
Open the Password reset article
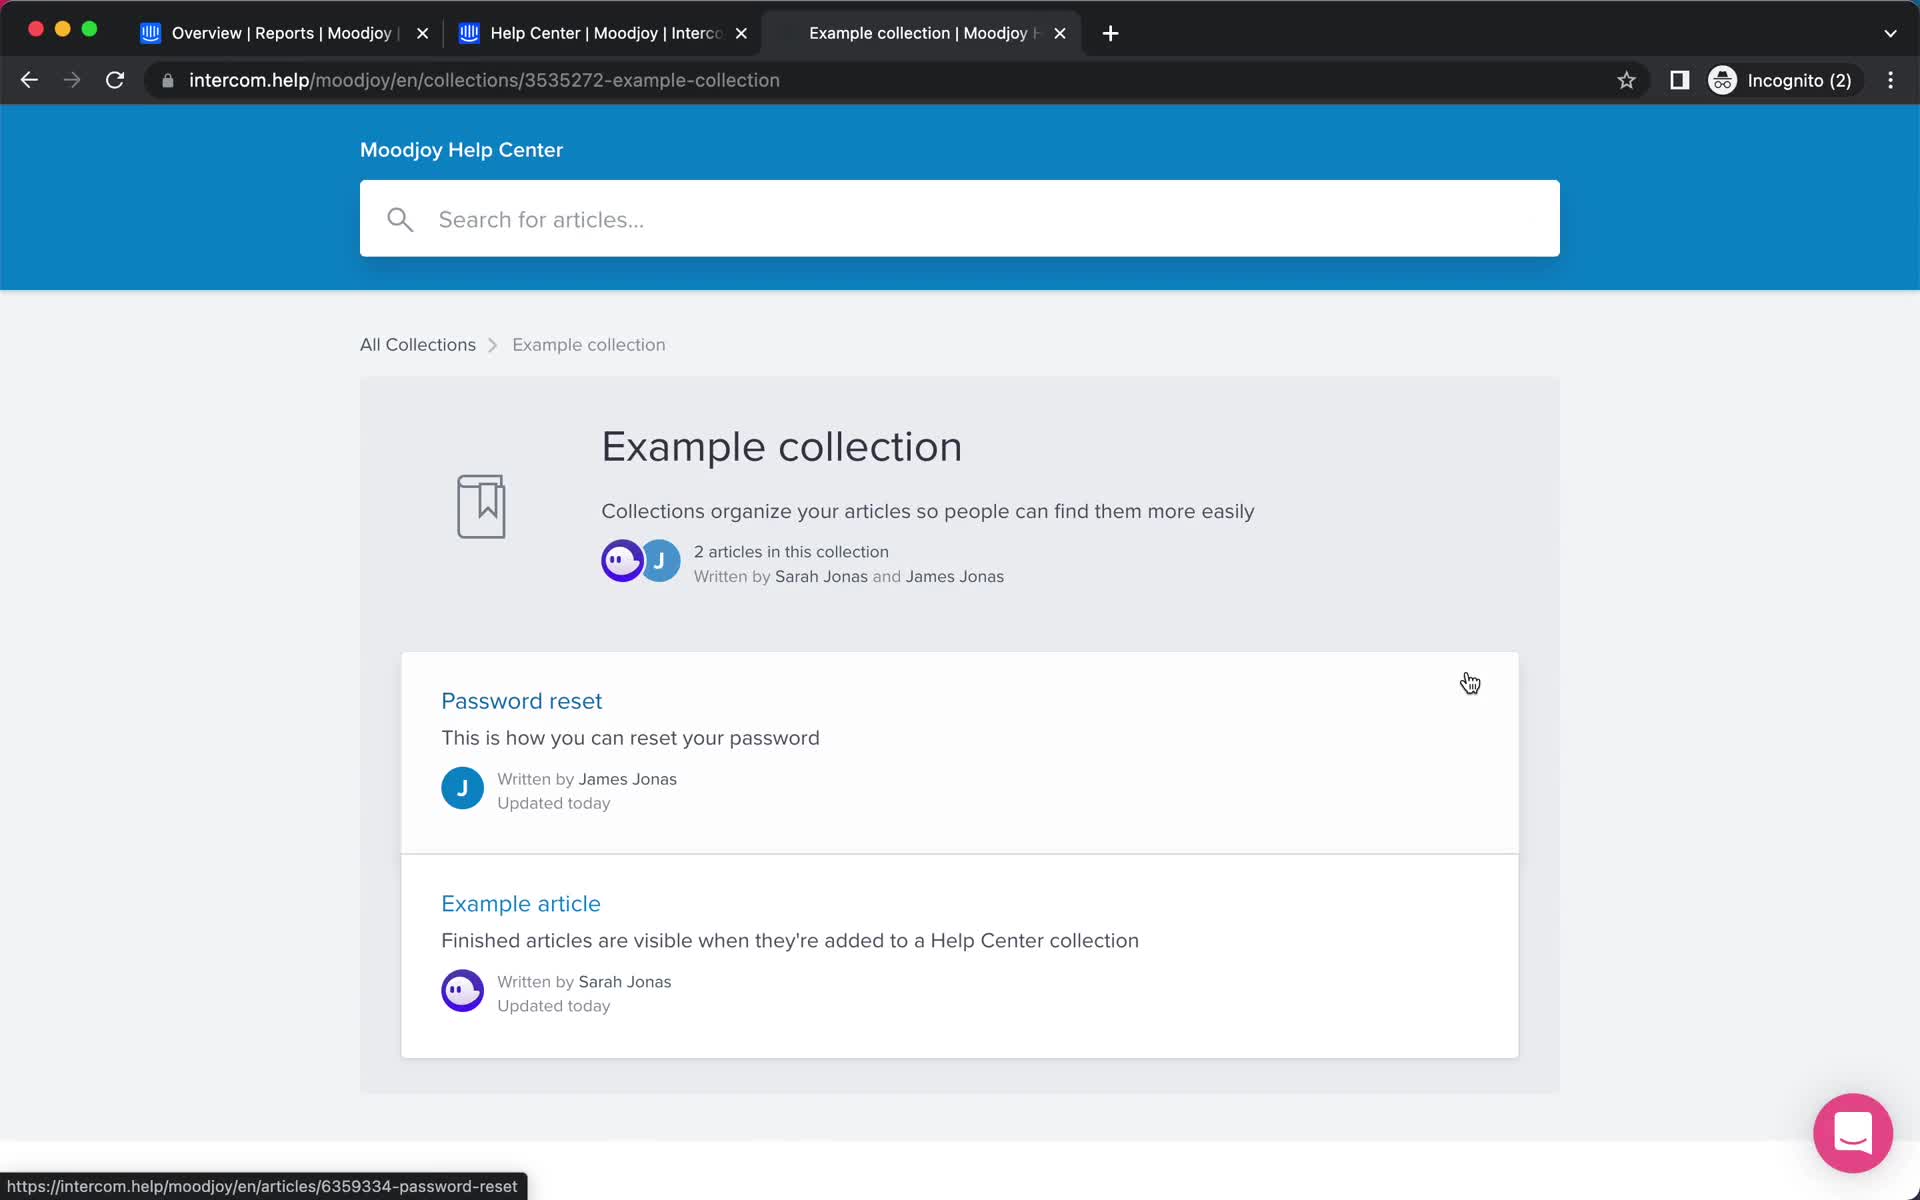coord(521,701)
